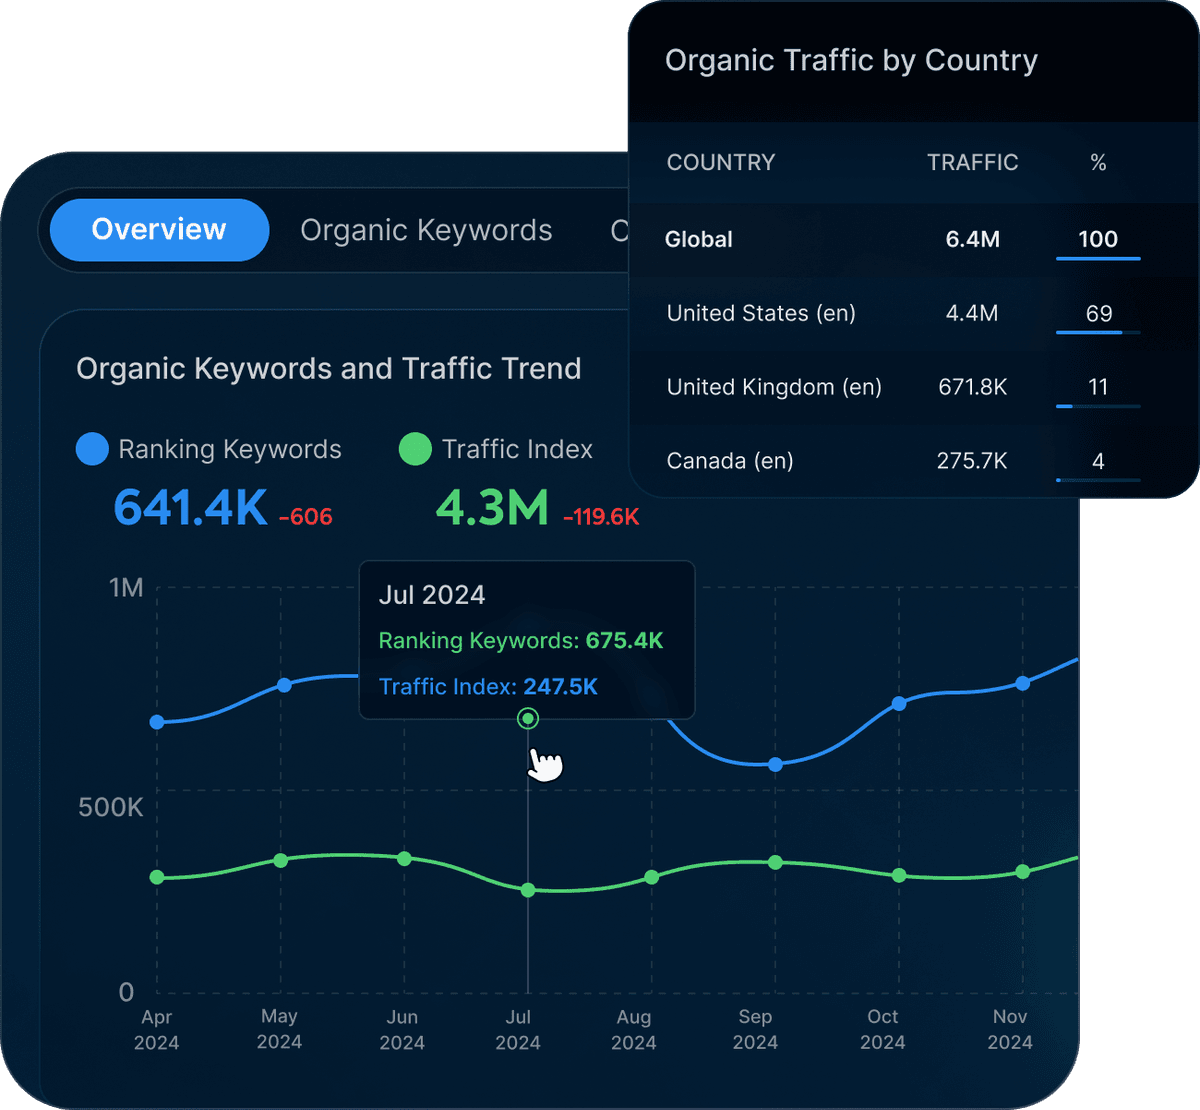Sort the table by the TRAFFIC column
Screen dimensions: 1200x1110
[x=972, y=162]
